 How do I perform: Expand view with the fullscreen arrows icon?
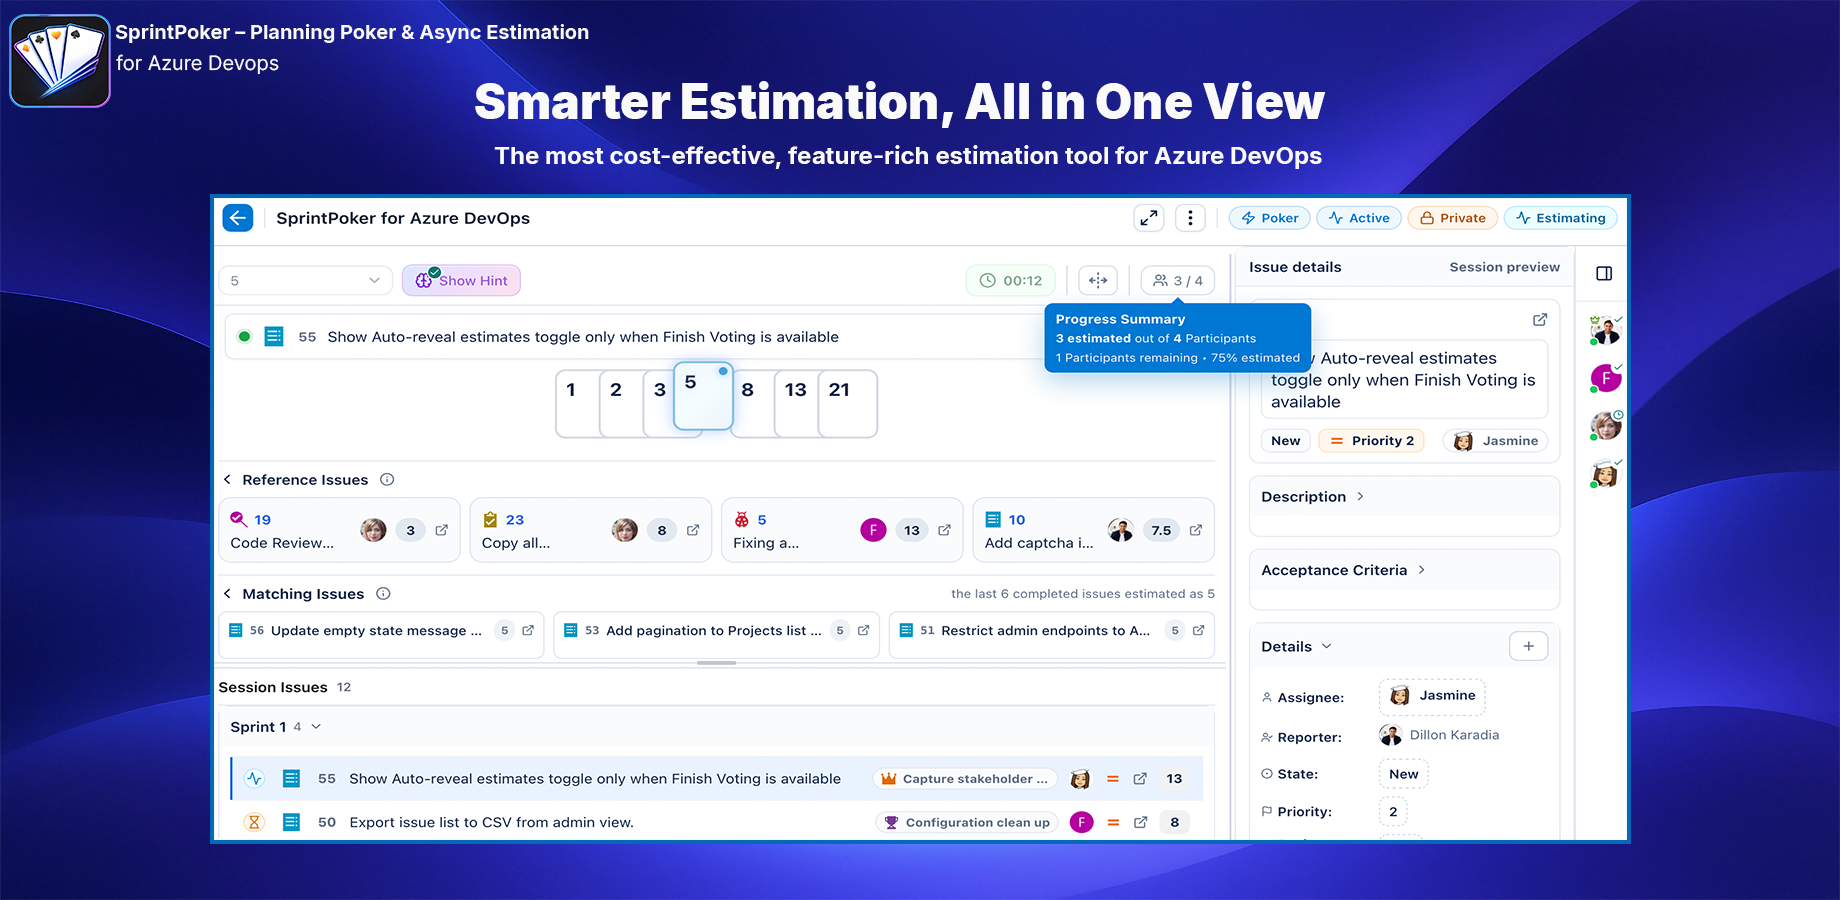[x=1149, y=218]
